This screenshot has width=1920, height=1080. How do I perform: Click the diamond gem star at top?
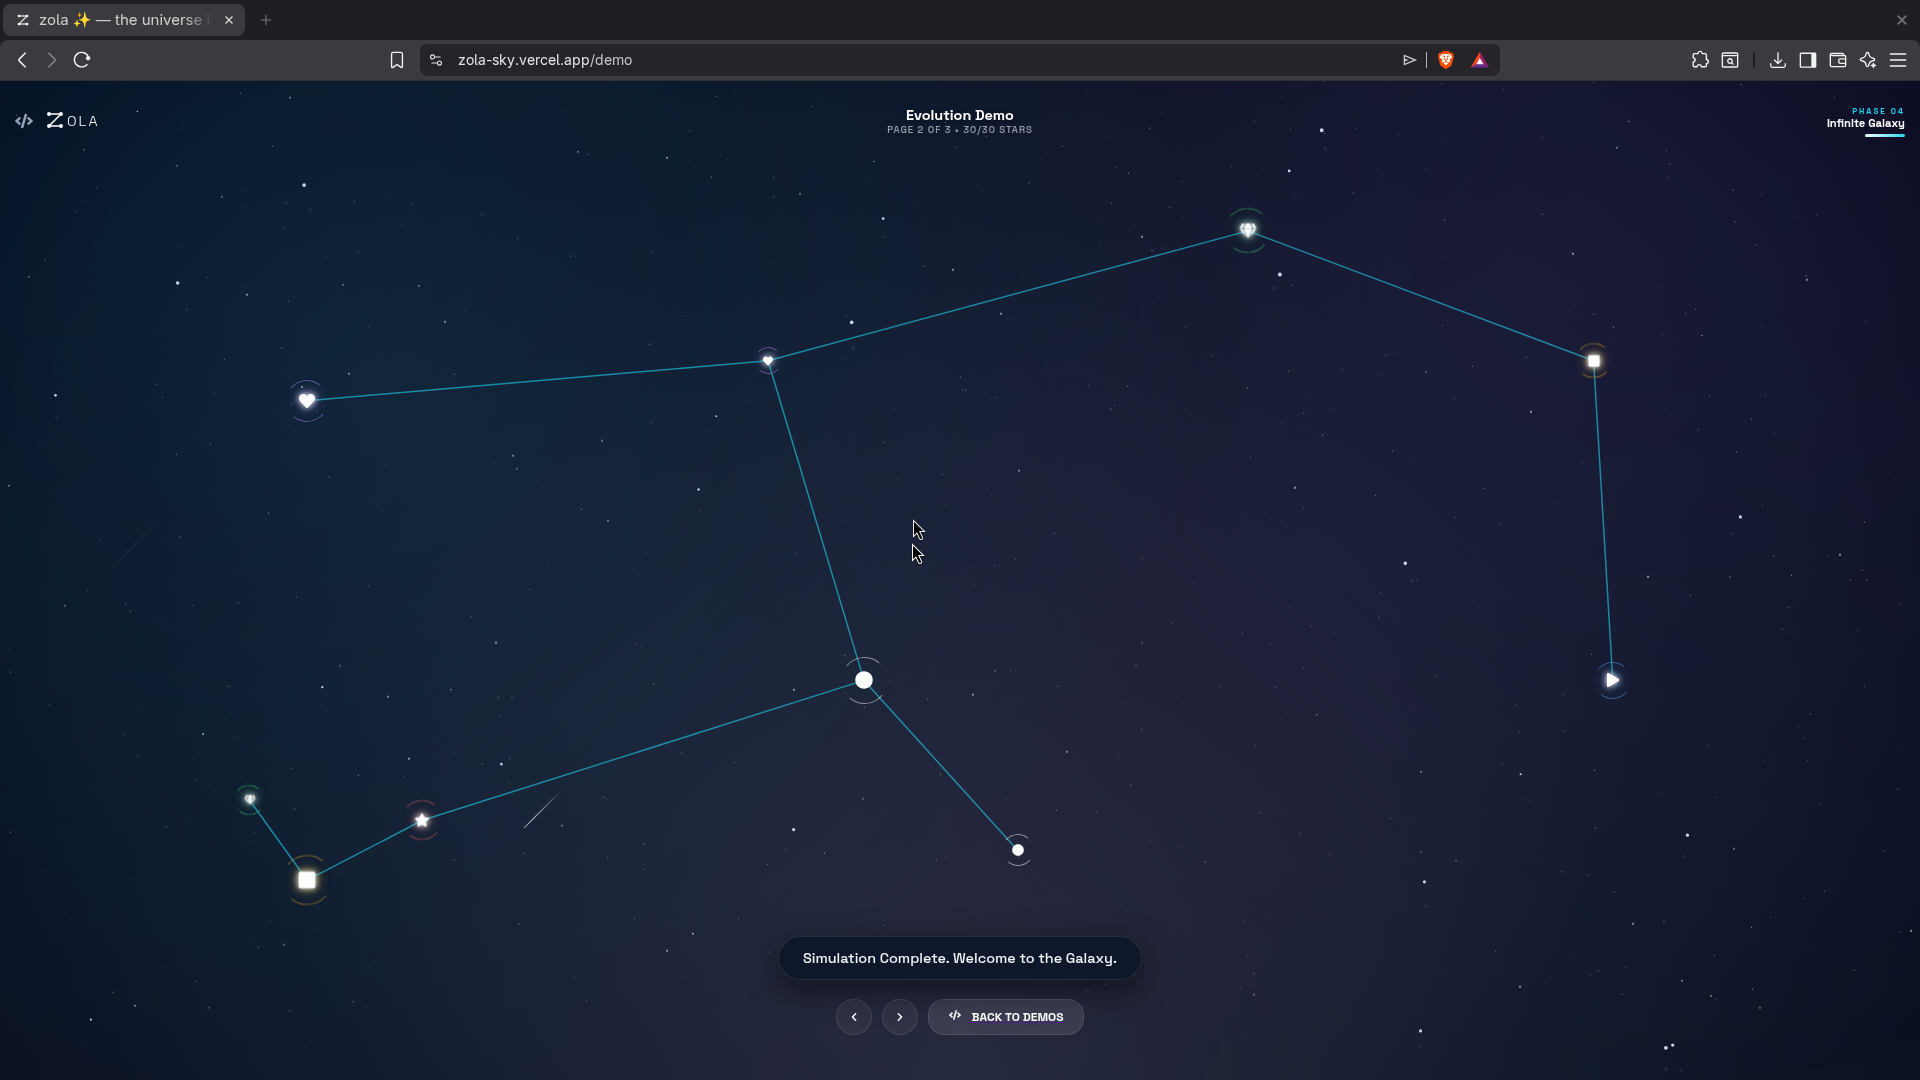coord(1247,230)
